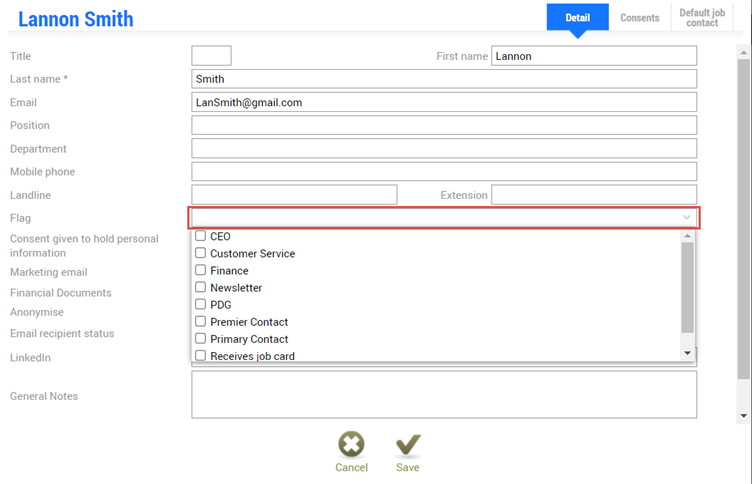Tick the CEO flag checkbox
The height and width of the screenshot is (484, 752).
[x=201, y=237]
